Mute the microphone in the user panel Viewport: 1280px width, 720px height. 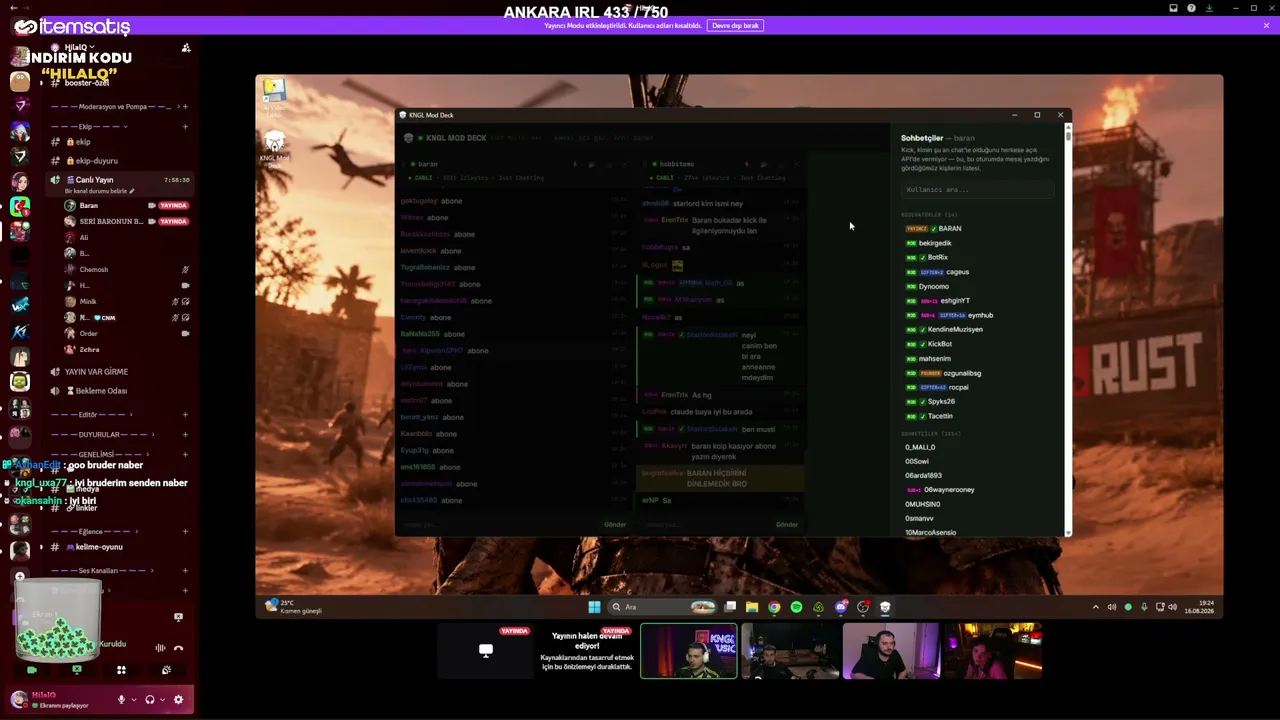122,700
